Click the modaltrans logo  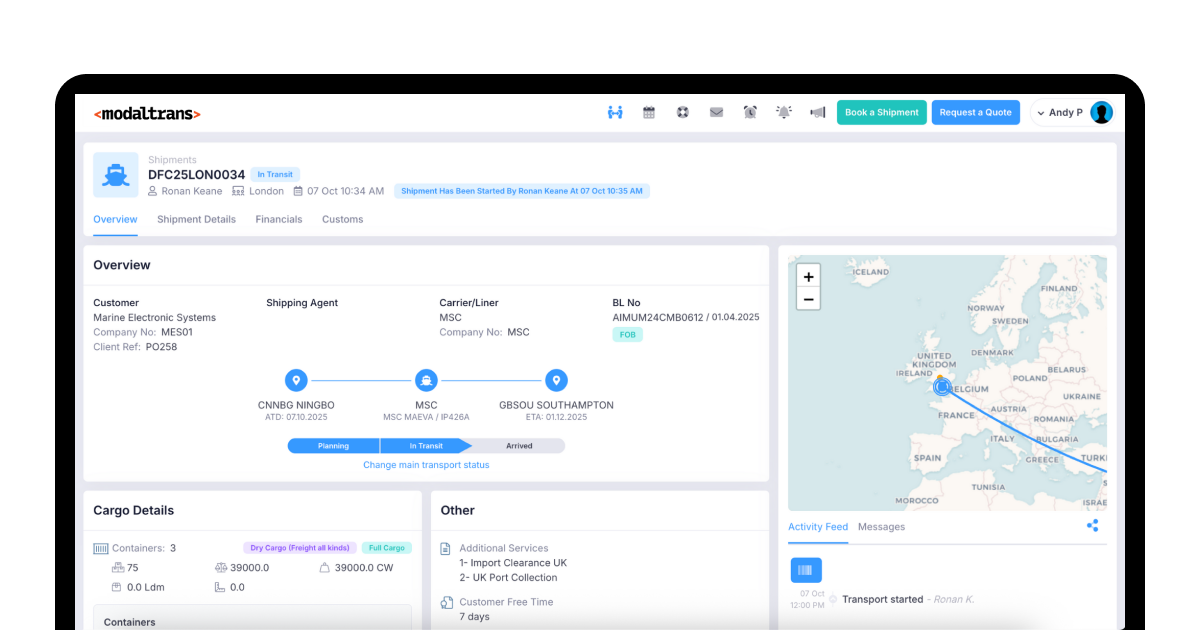click(x=147, y=113)
